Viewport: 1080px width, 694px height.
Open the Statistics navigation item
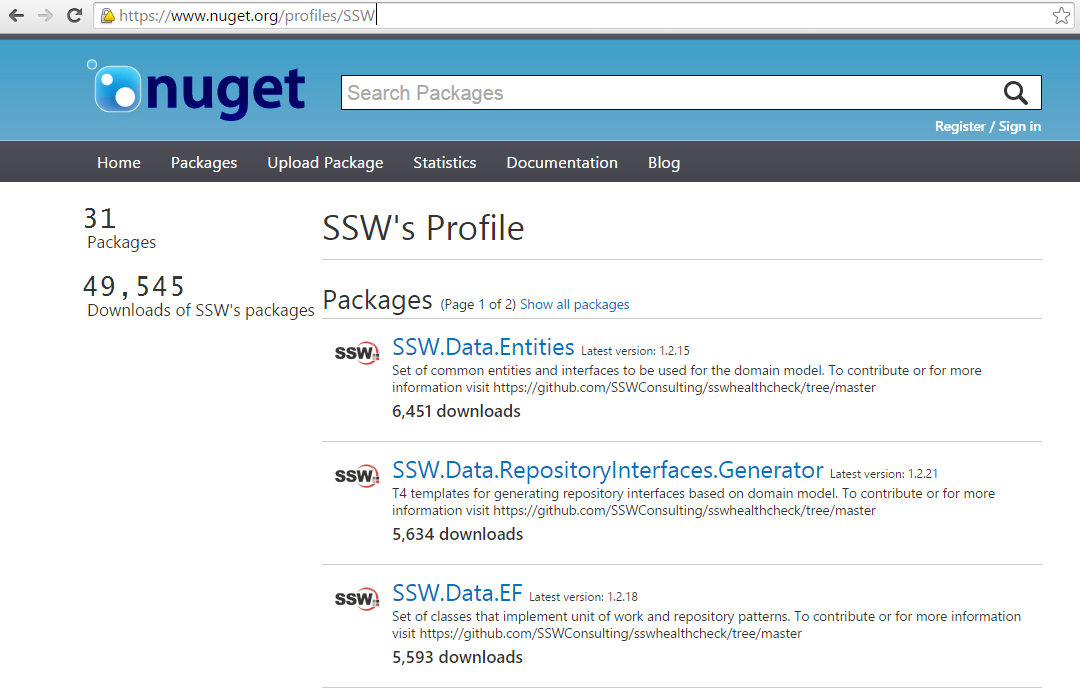[444, 162]
